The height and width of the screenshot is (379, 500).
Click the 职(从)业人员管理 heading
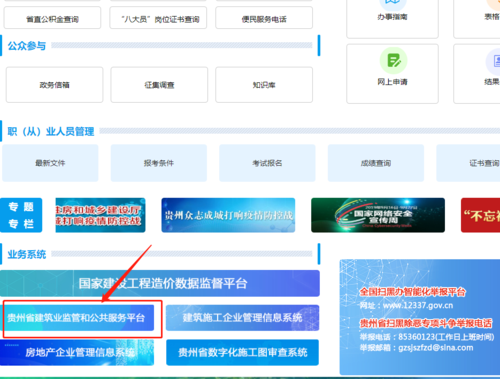51,131
